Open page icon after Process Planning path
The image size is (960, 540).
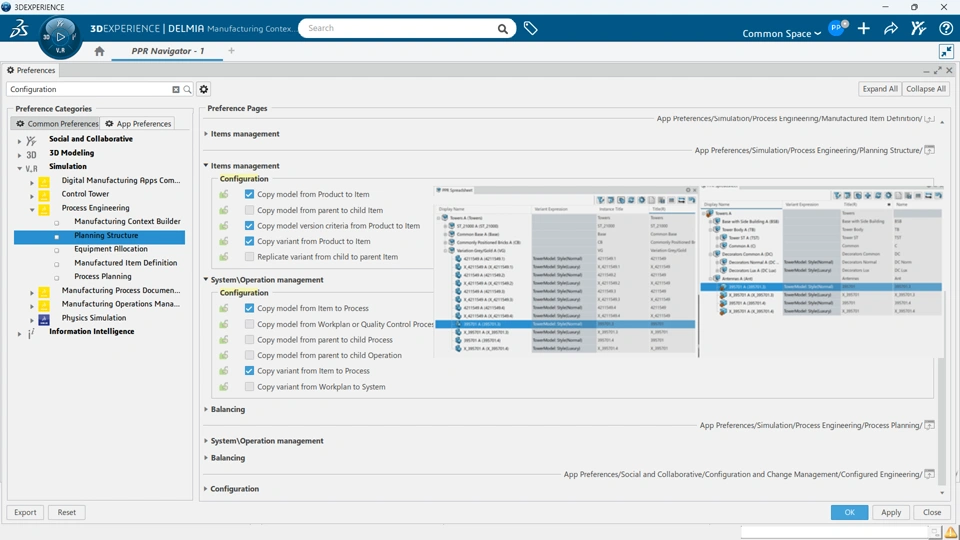[929, 425]
